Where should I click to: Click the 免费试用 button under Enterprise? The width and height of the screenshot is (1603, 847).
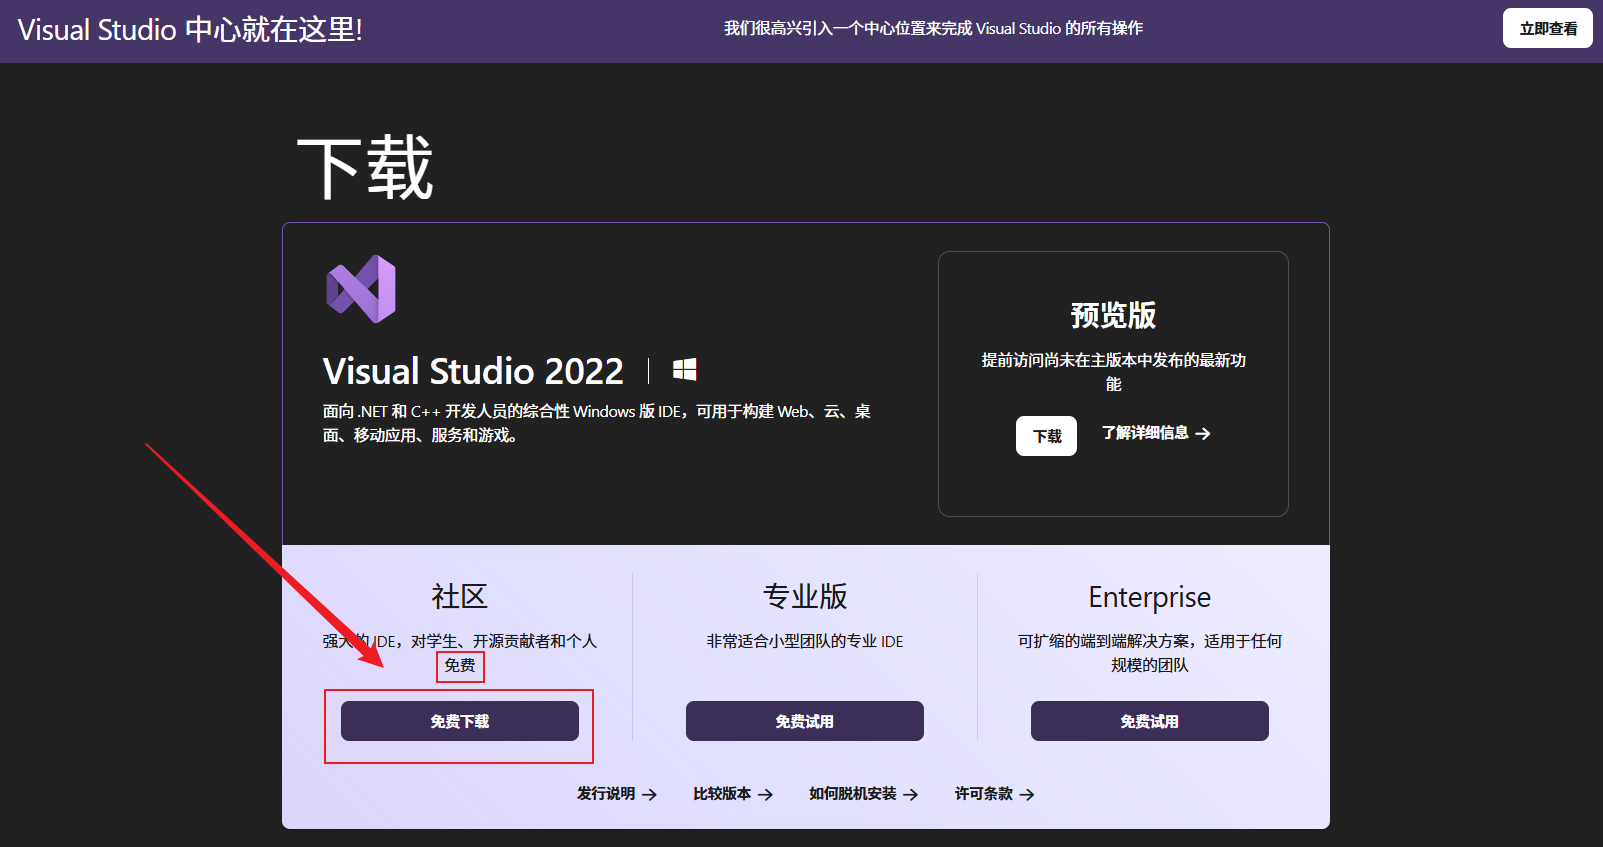1150,721
